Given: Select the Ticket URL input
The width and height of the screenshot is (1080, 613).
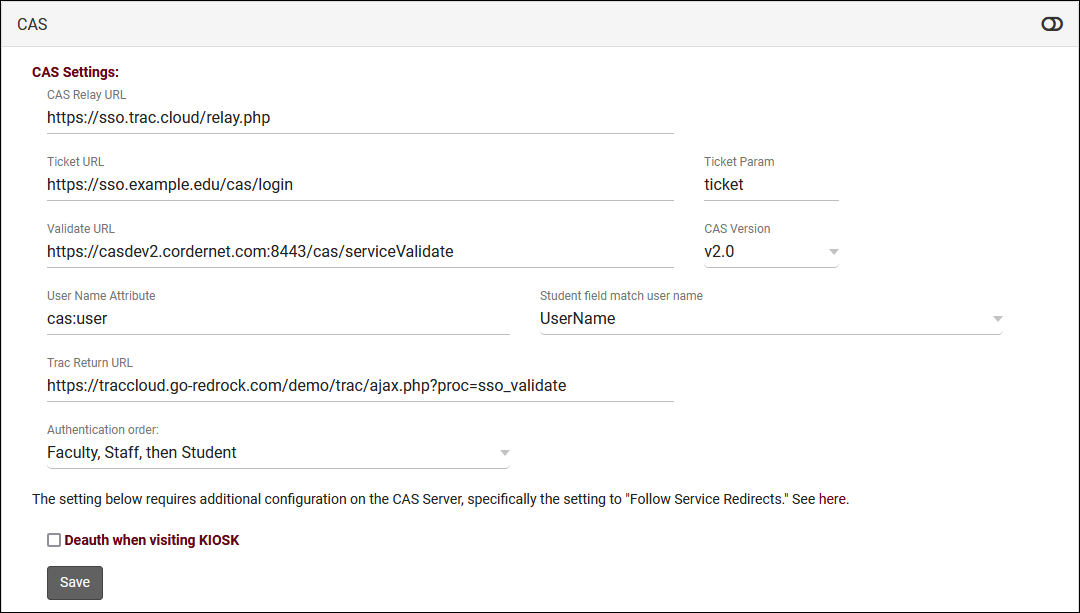Looking at the screenshot, I should pyautogui.click(x=360, y=185).
